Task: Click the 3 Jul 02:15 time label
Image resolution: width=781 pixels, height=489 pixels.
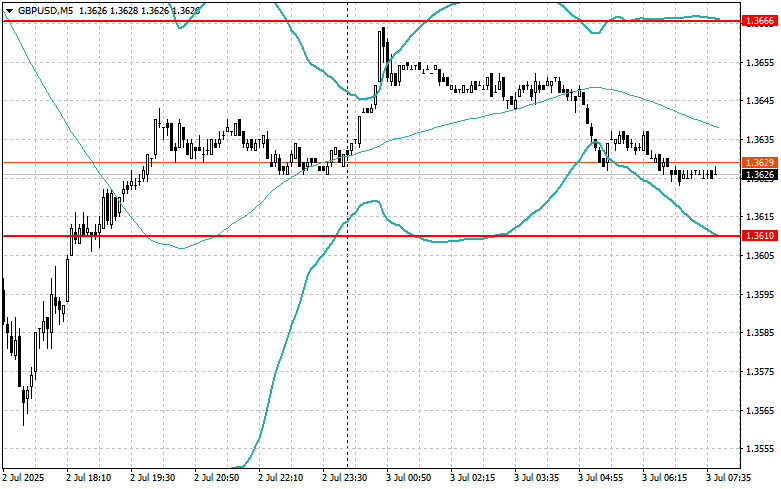Action: pyautogui.click(x=473, y=478)
